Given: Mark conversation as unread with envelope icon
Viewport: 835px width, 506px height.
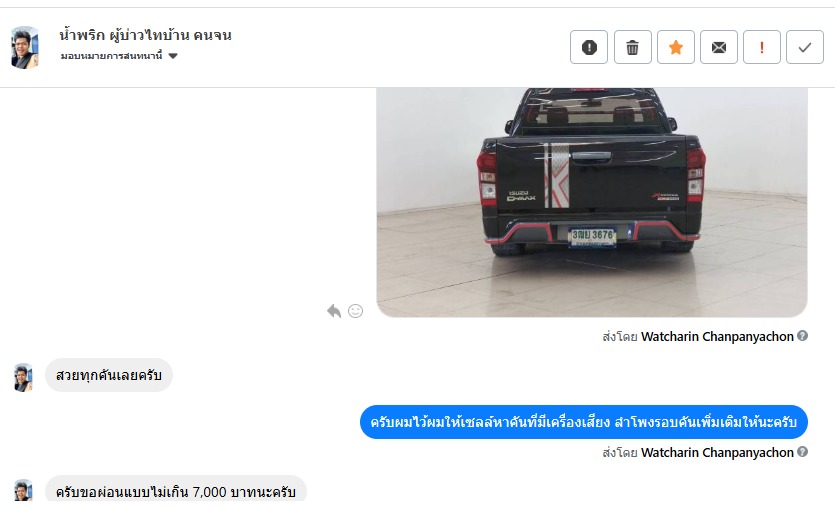Looking at the screenshot, I should pyautogui.click(x=718, y=47).
